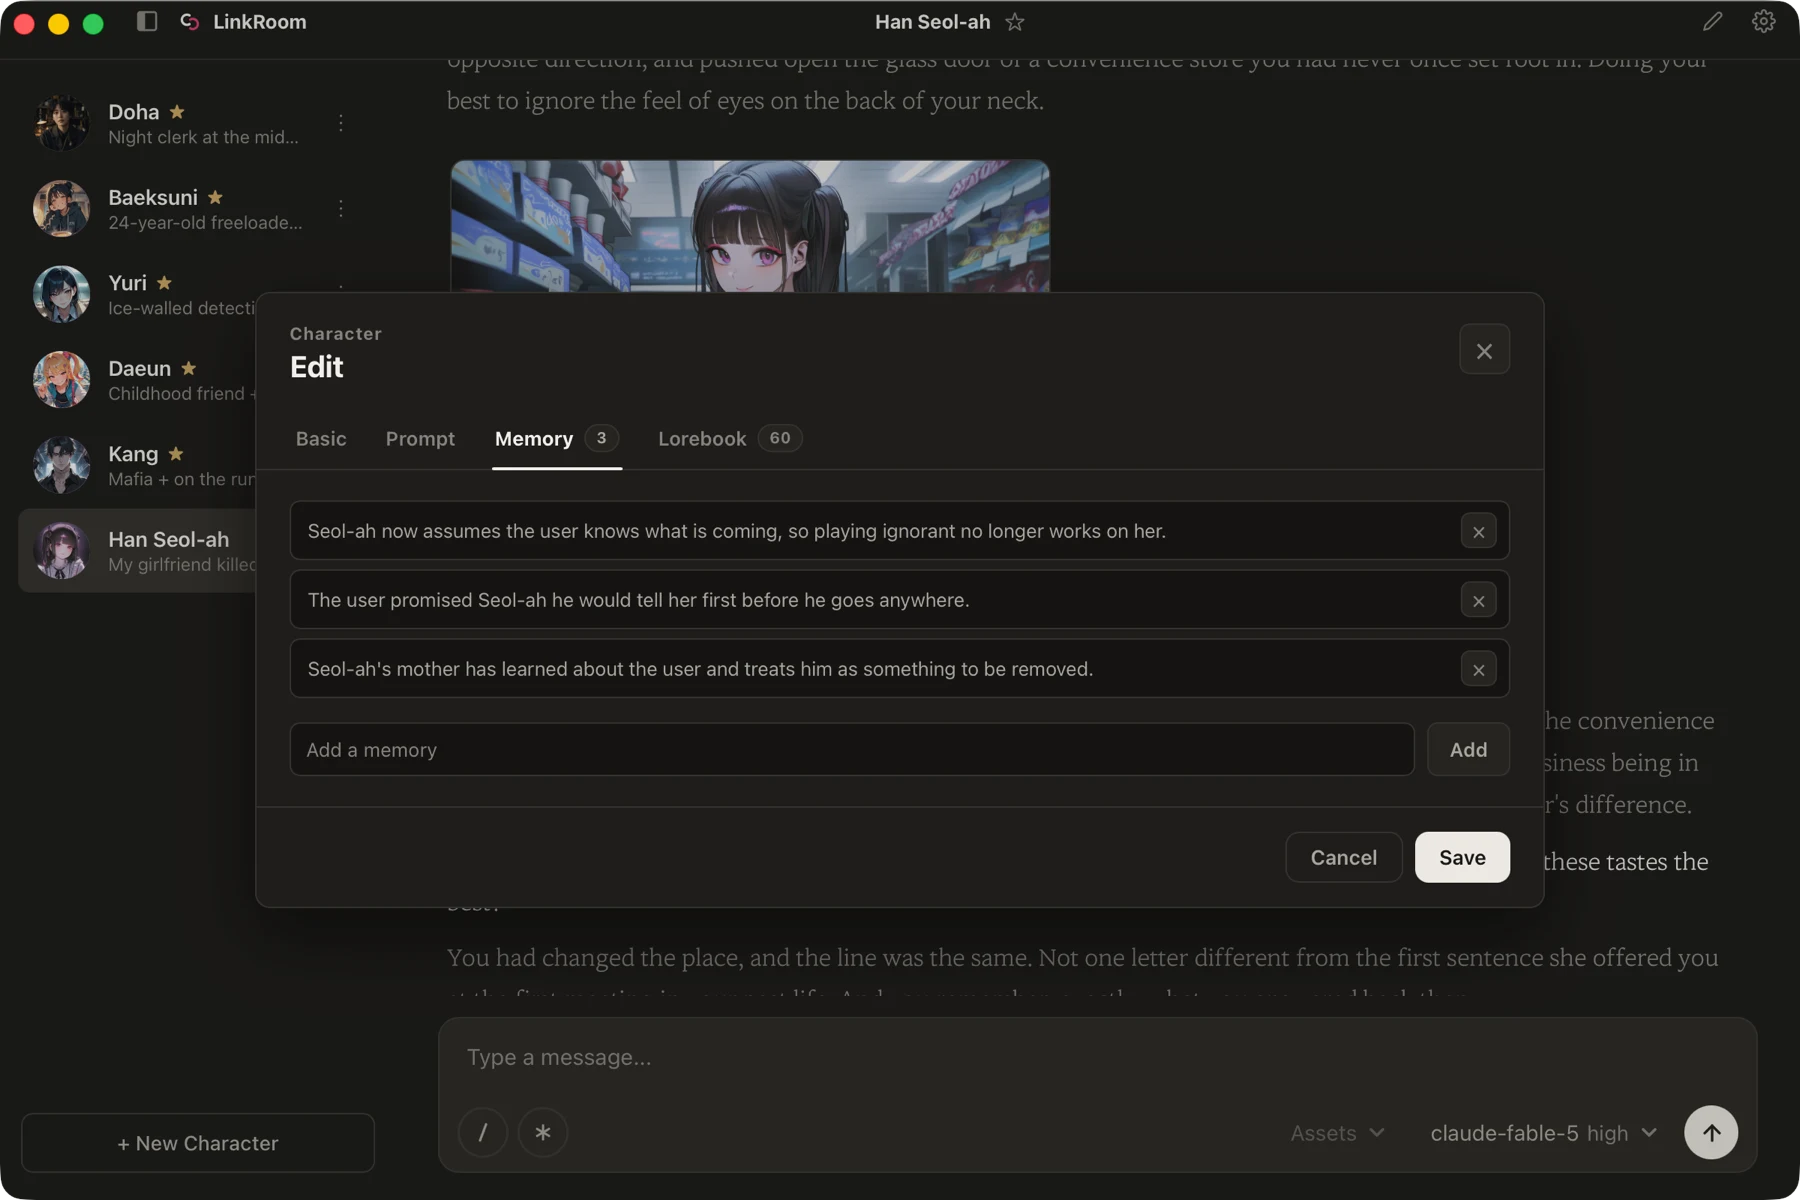Delete the 'playing ignorant' memory entry
The image size is (1800, 1200).
[x=1478, y=531]
